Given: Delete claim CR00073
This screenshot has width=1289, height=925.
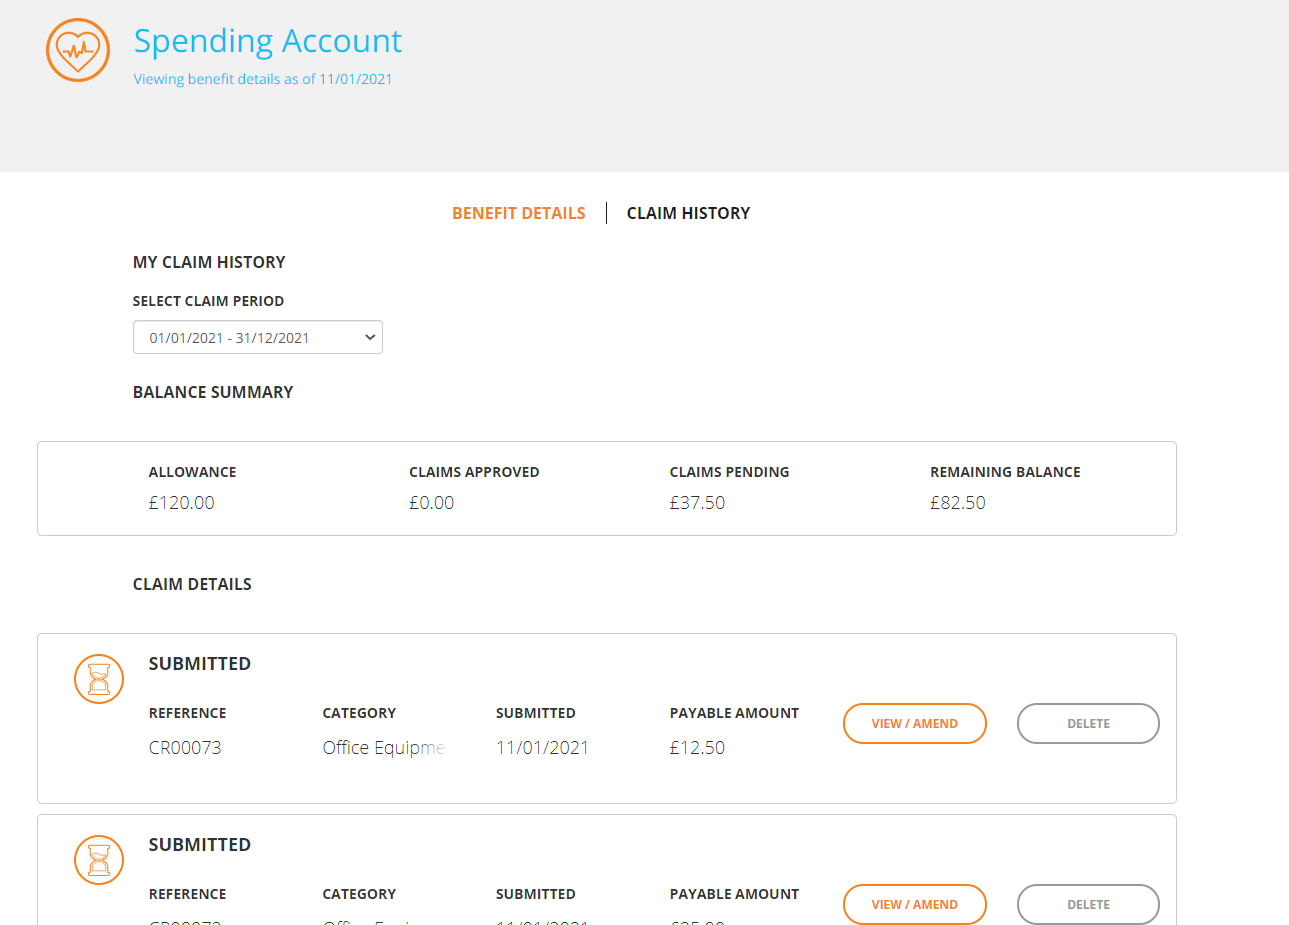Looking at the screenshot, I should [1088, 723].
